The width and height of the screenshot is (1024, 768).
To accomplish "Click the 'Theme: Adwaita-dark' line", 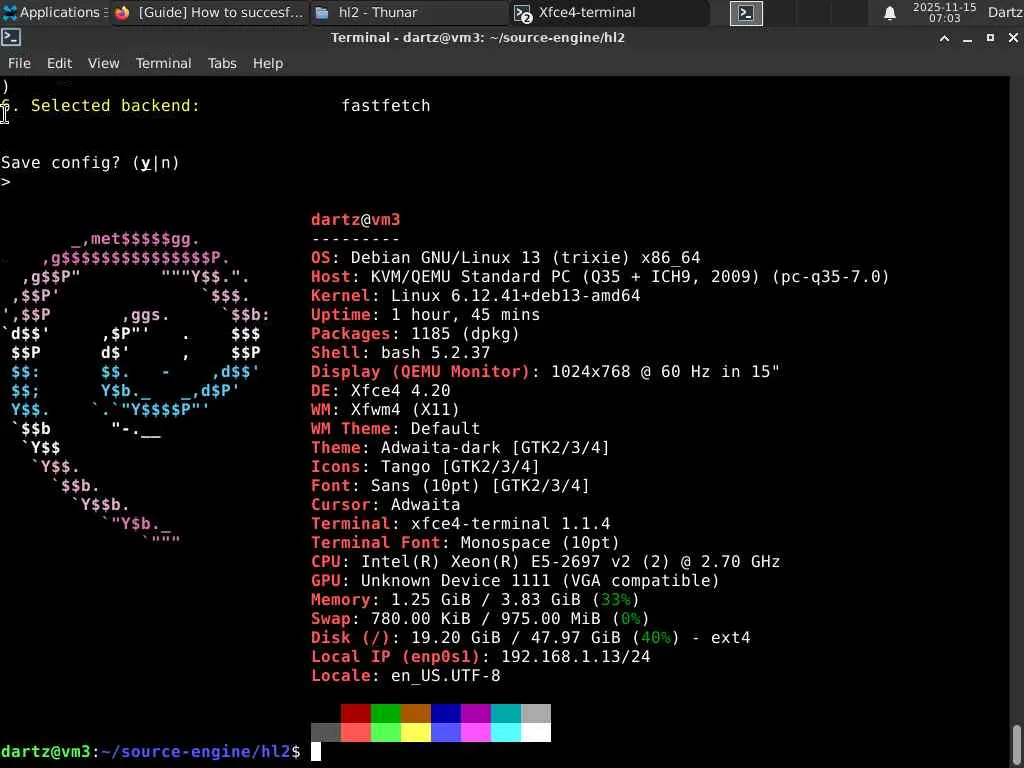I will pyautogui.click(x=460, y=447).
